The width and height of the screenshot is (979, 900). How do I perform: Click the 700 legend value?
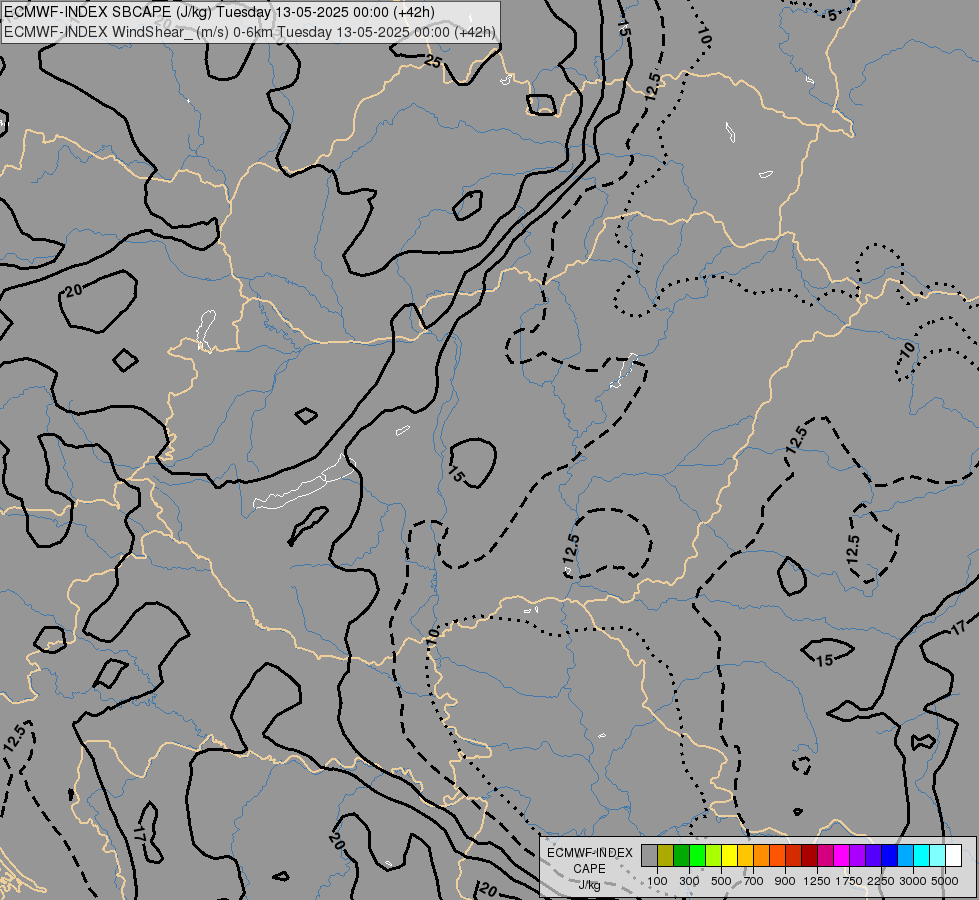[x=754, y=881]
